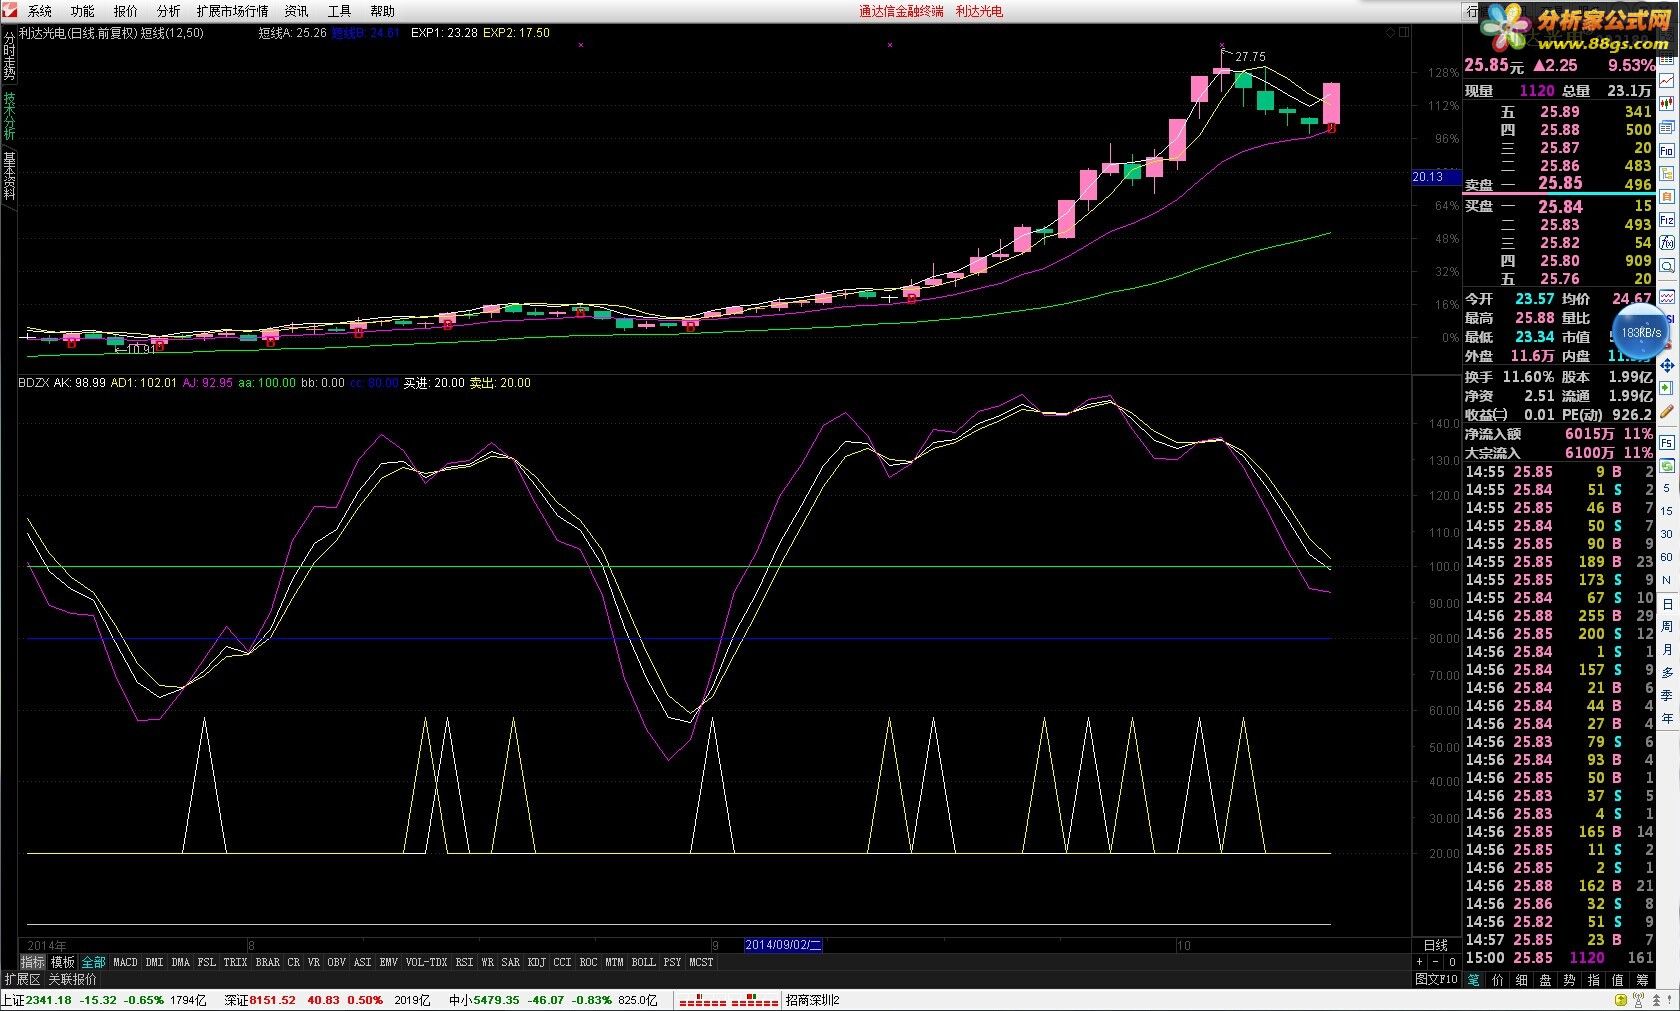Open the 资讯 menu

click(297, 11)
